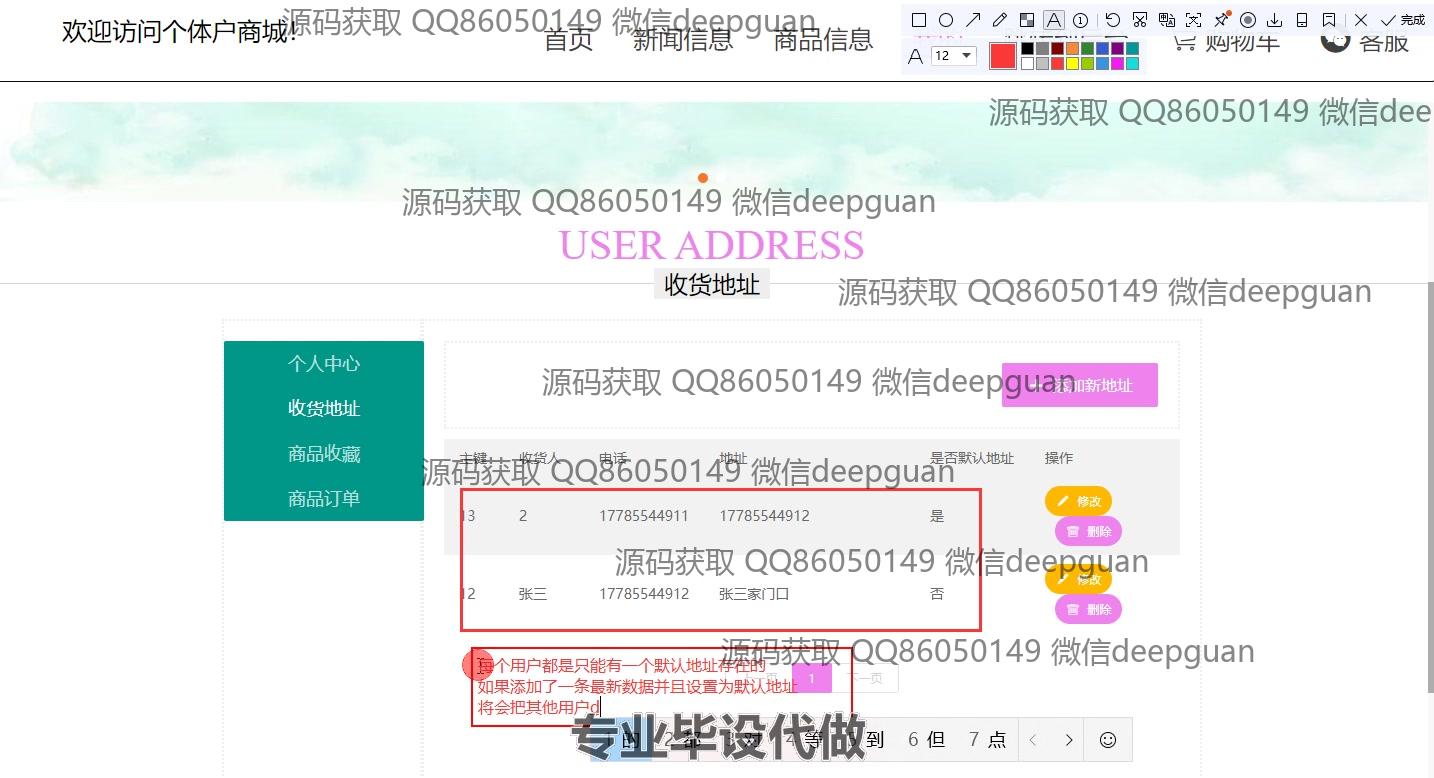Click 修改 for the 张三 address row

[x=1078, y=579]
